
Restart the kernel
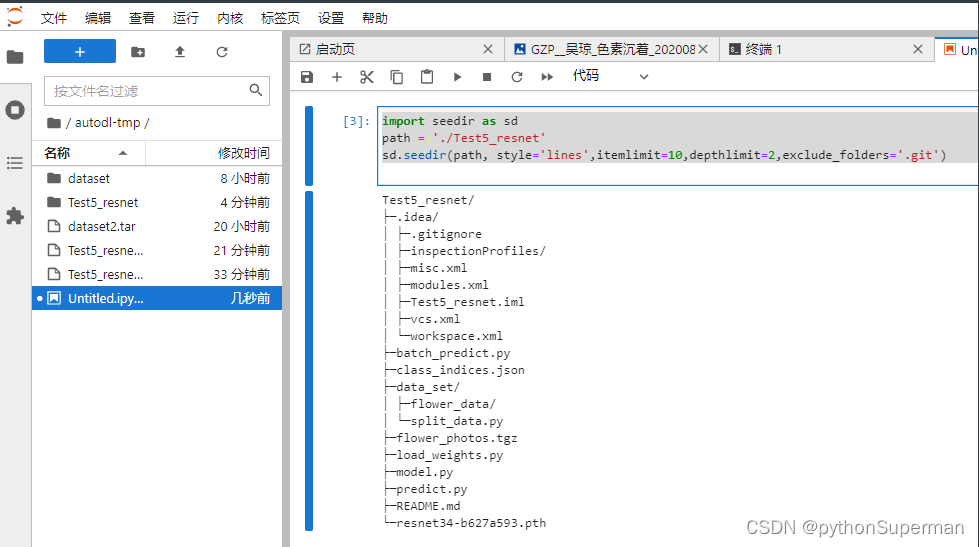point(517,77)
